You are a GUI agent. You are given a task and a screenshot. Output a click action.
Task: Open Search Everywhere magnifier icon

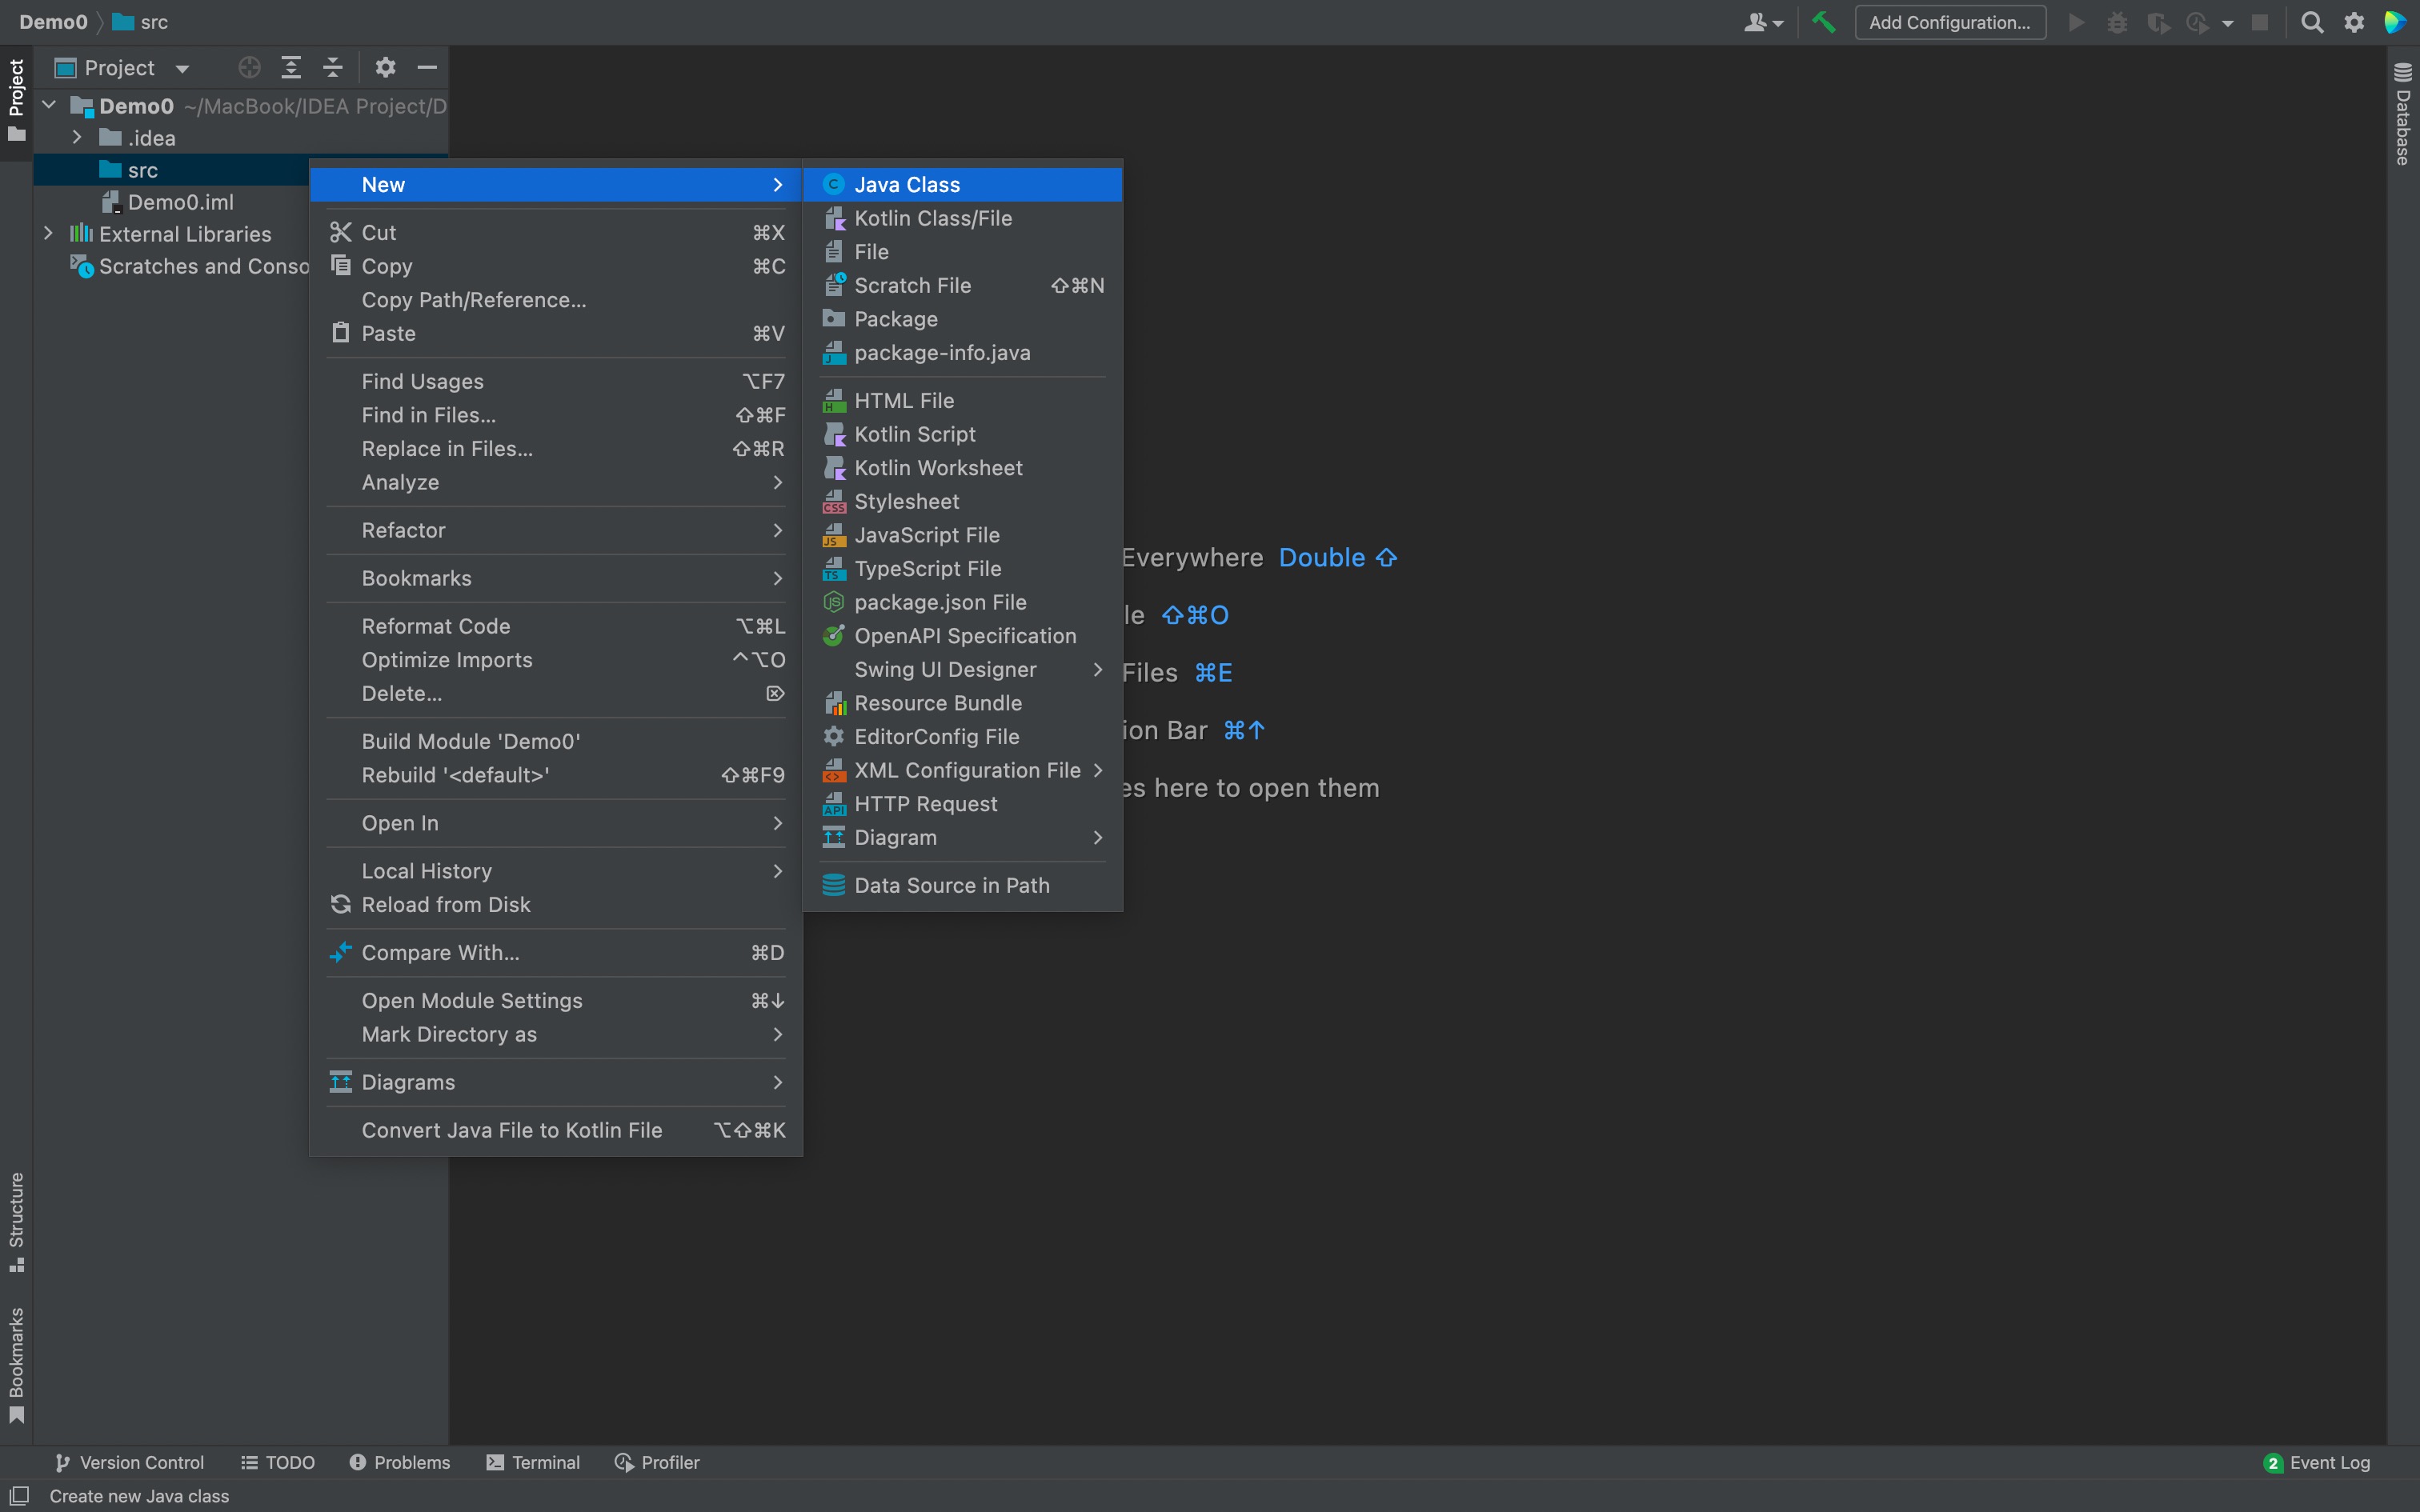click(2312, 22)
